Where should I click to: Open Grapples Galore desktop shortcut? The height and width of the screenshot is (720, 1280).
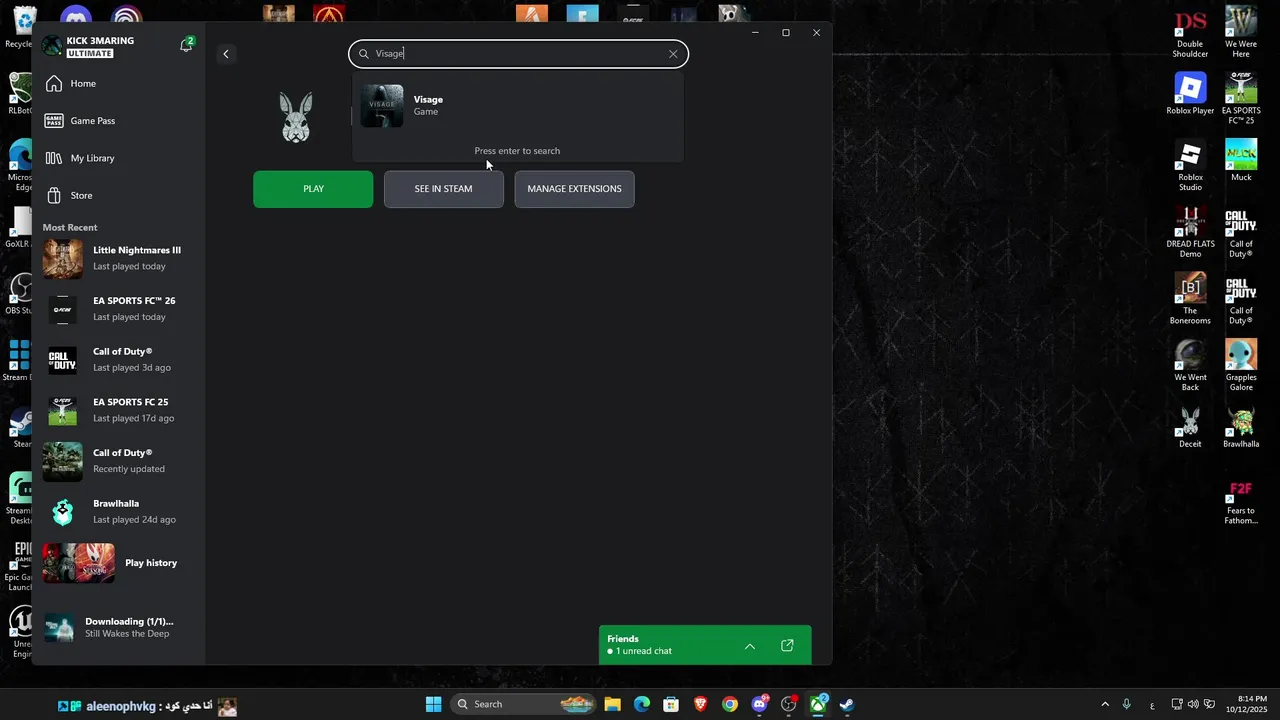[1241, 366]
